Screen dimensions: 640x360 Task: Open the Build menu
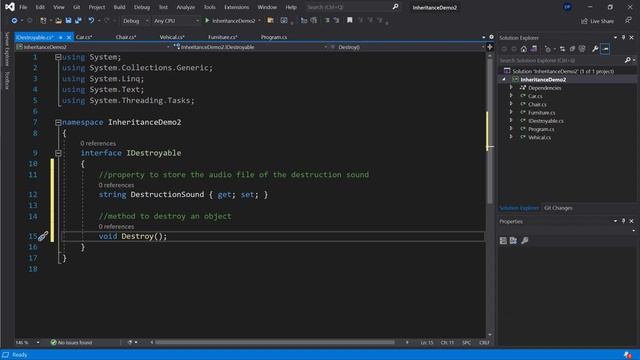coord(120,7)
